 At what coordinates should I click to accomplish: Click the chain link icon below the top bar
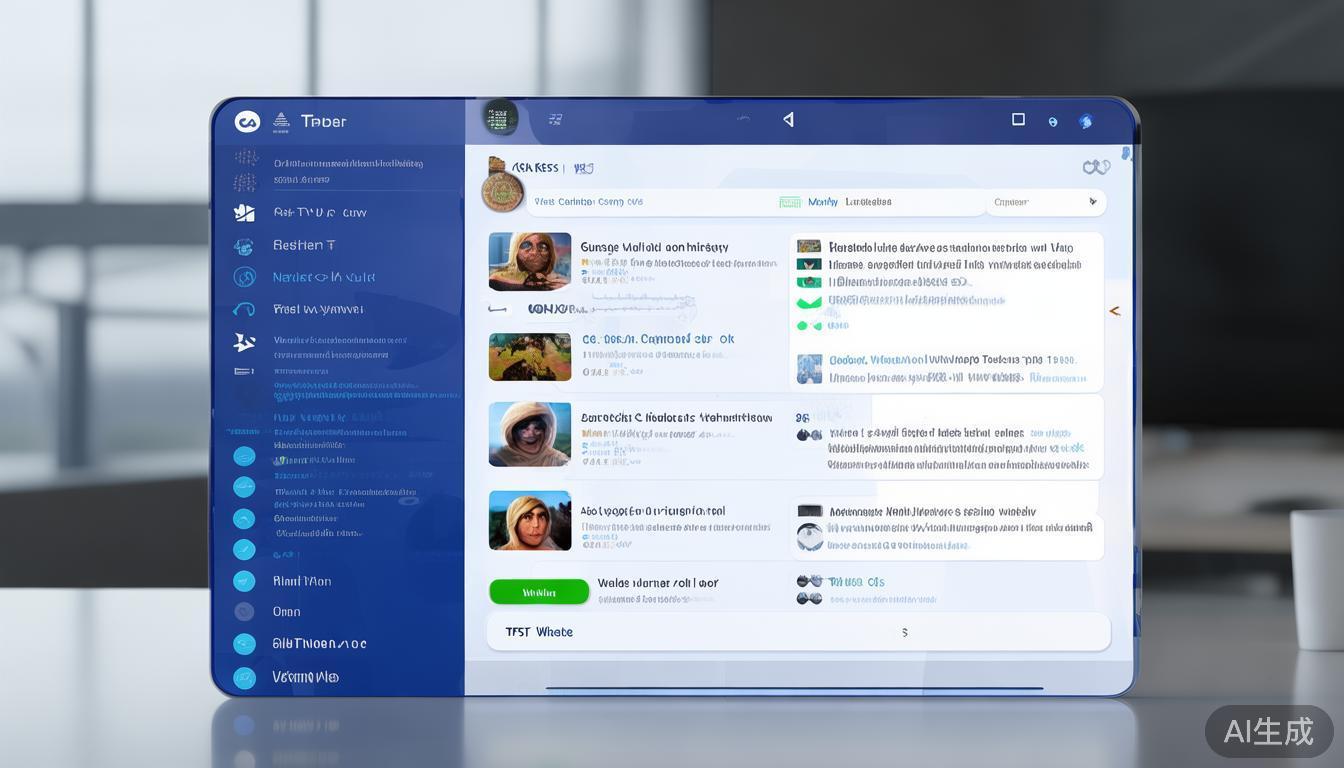pos(1096,167)
